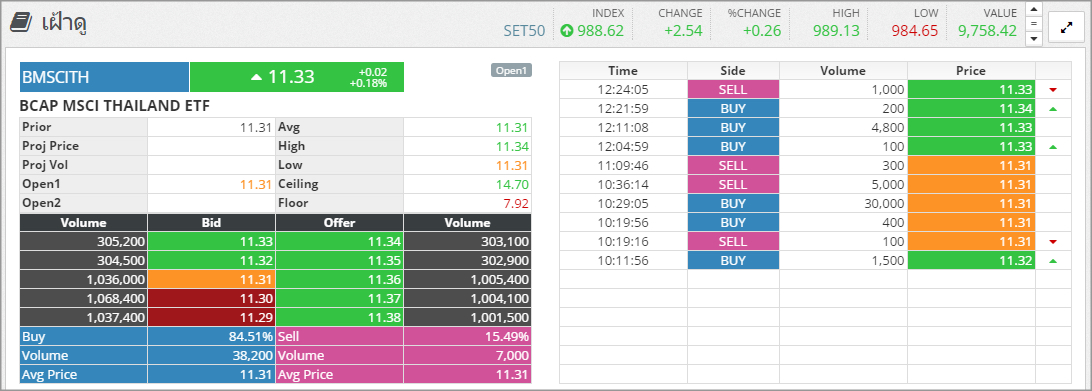The height and width of the screenshot is (391, 1092).
Task: Click the time cell 10:19:56
Action: click(x=623, y=223)
